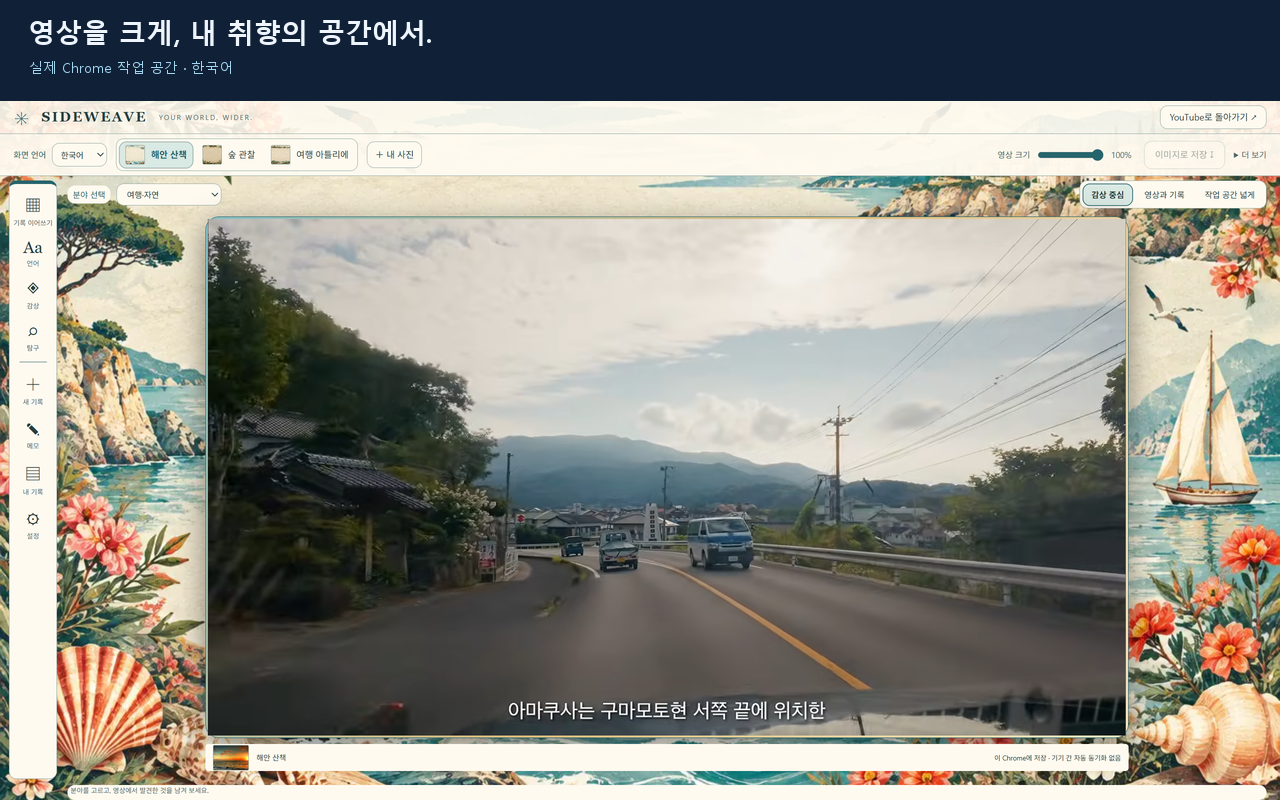Click the sunset thumbnail in the bottom bar
The height and width of the screenshot is (800, 1280).
point(231,757)
